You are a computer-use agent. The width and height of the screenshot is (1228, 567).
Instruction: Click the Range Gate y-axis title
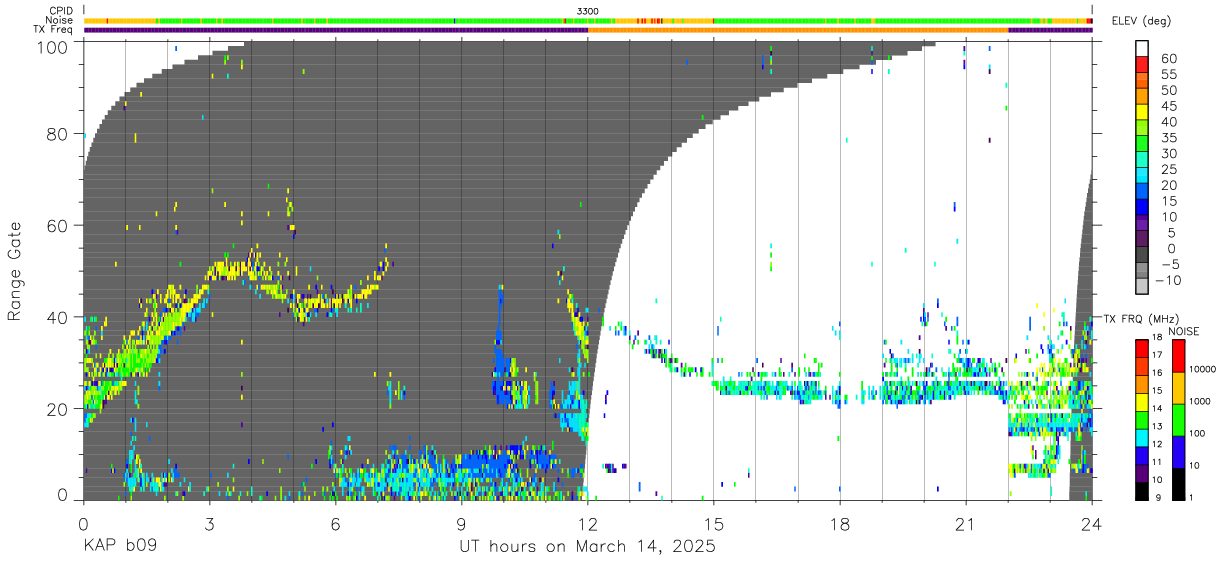coord(15,272)
